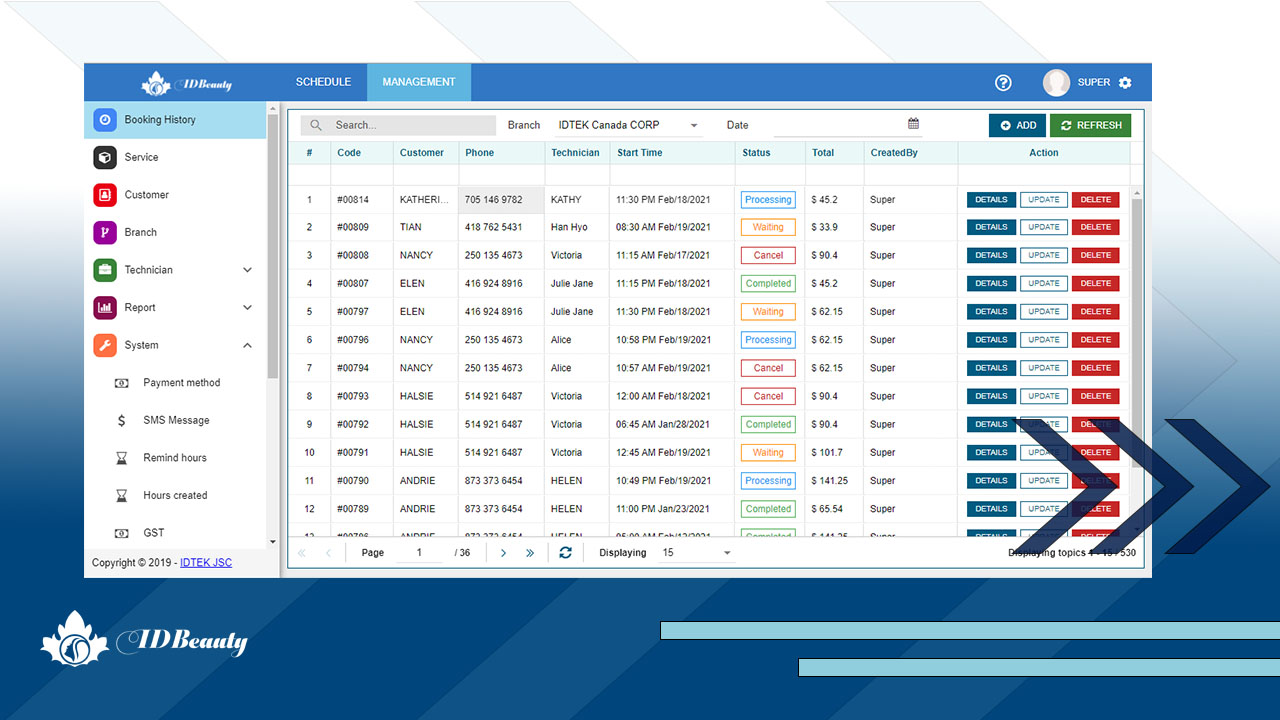This screenshot has width=1280, height=720.
Task: Go to the last page with double arrow
Action: pyautogui.click(x=530, y=553)
